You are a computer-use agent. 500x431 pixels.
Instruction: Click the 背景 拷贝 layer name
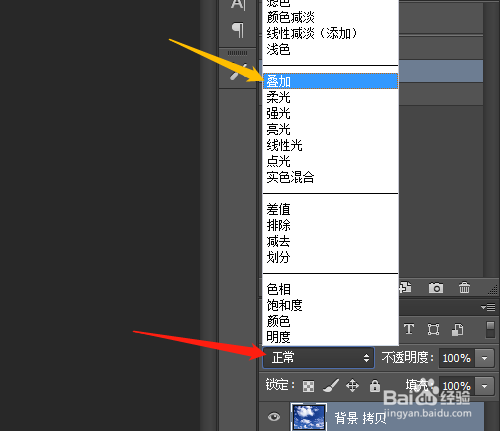pyautogui.click(x=360, y=418)
